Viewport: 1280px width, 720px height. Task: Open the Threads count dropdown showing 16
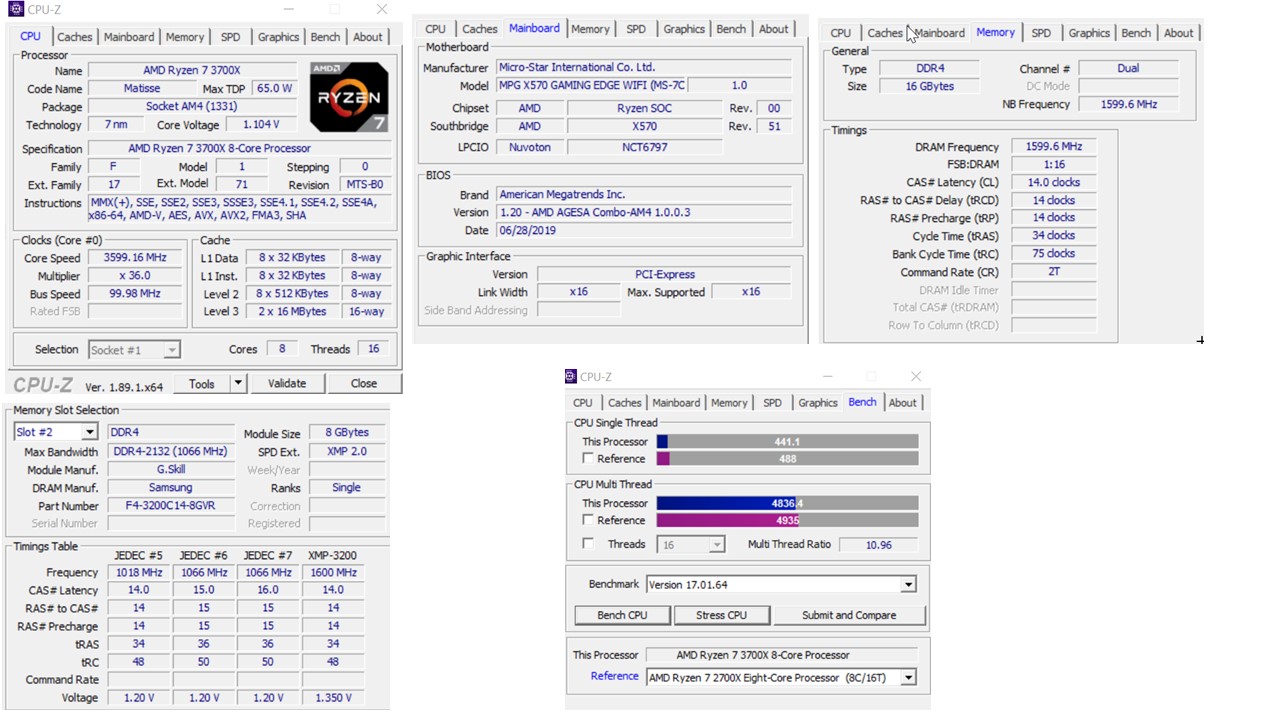[716, 545]
